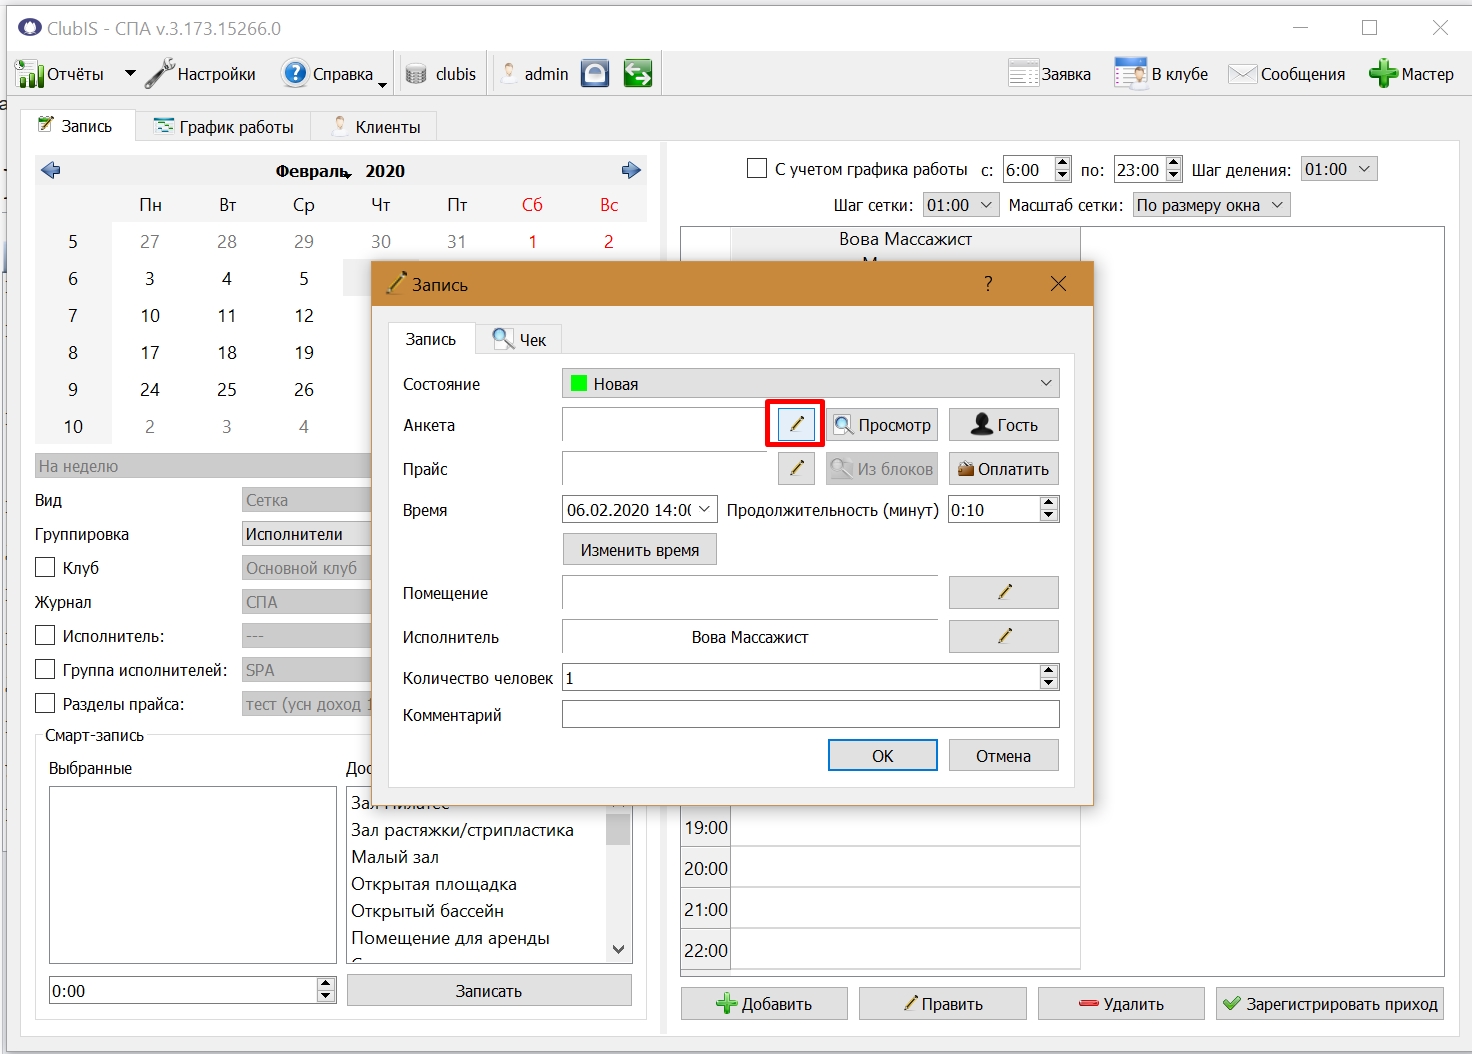Click the Гость guest button

tap(1003, 424)
